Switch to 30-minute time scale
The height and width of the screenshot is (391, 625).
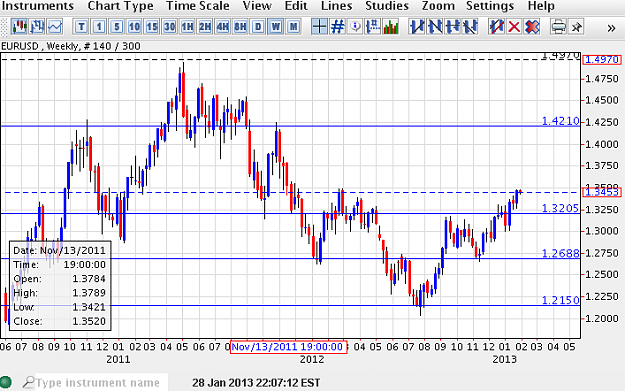tap(169, 27)
